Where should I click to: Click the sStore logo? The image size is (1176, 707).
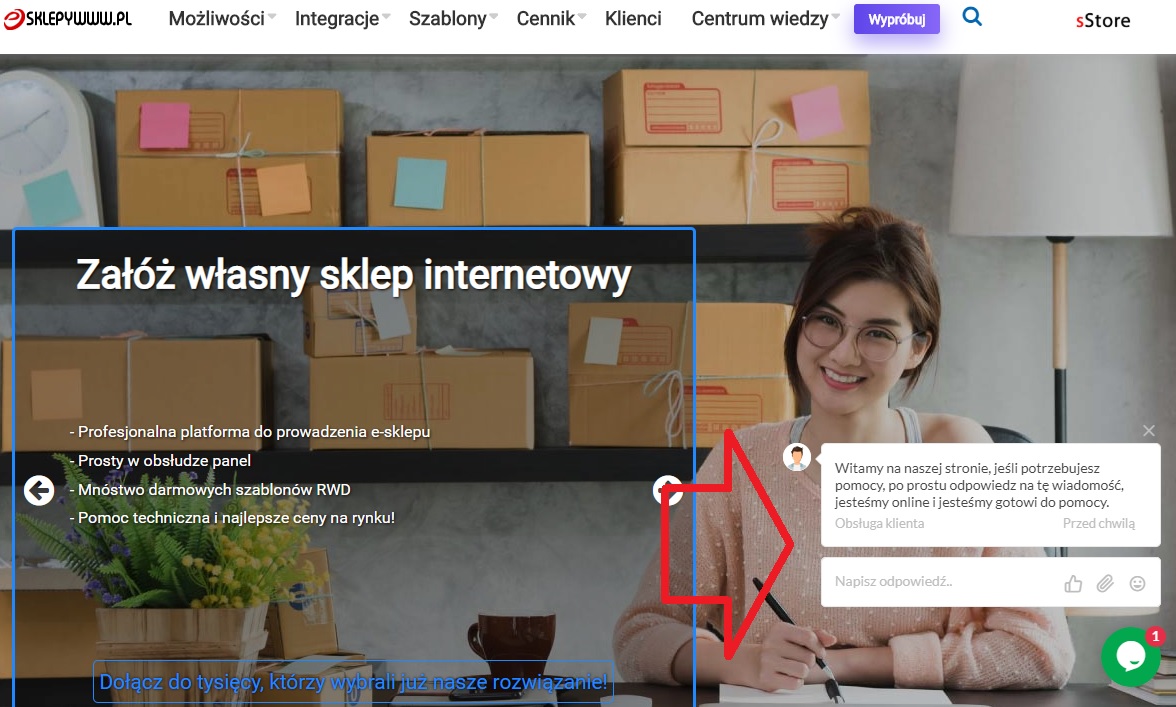[x=1102, y=21]
